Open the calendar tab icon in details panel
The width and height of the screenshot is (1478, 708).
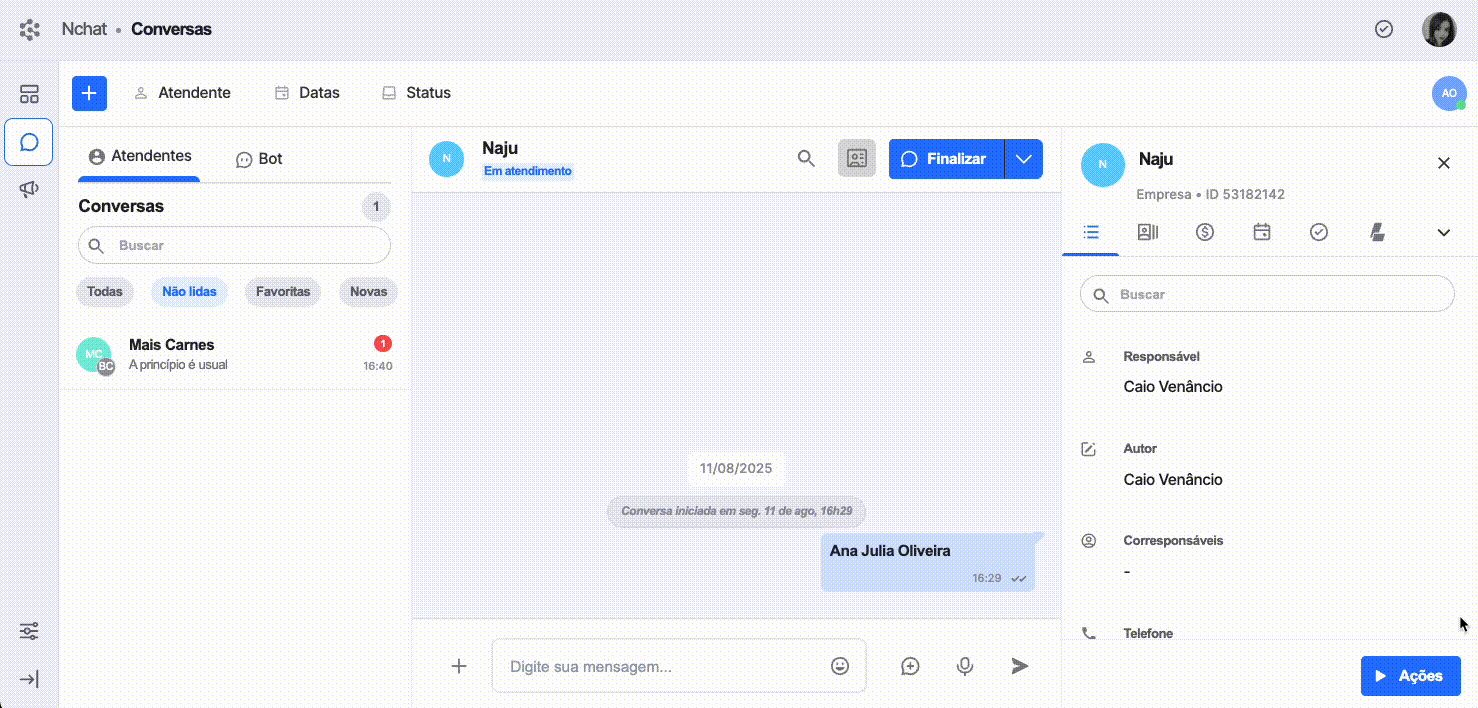tap(1262, 232)
